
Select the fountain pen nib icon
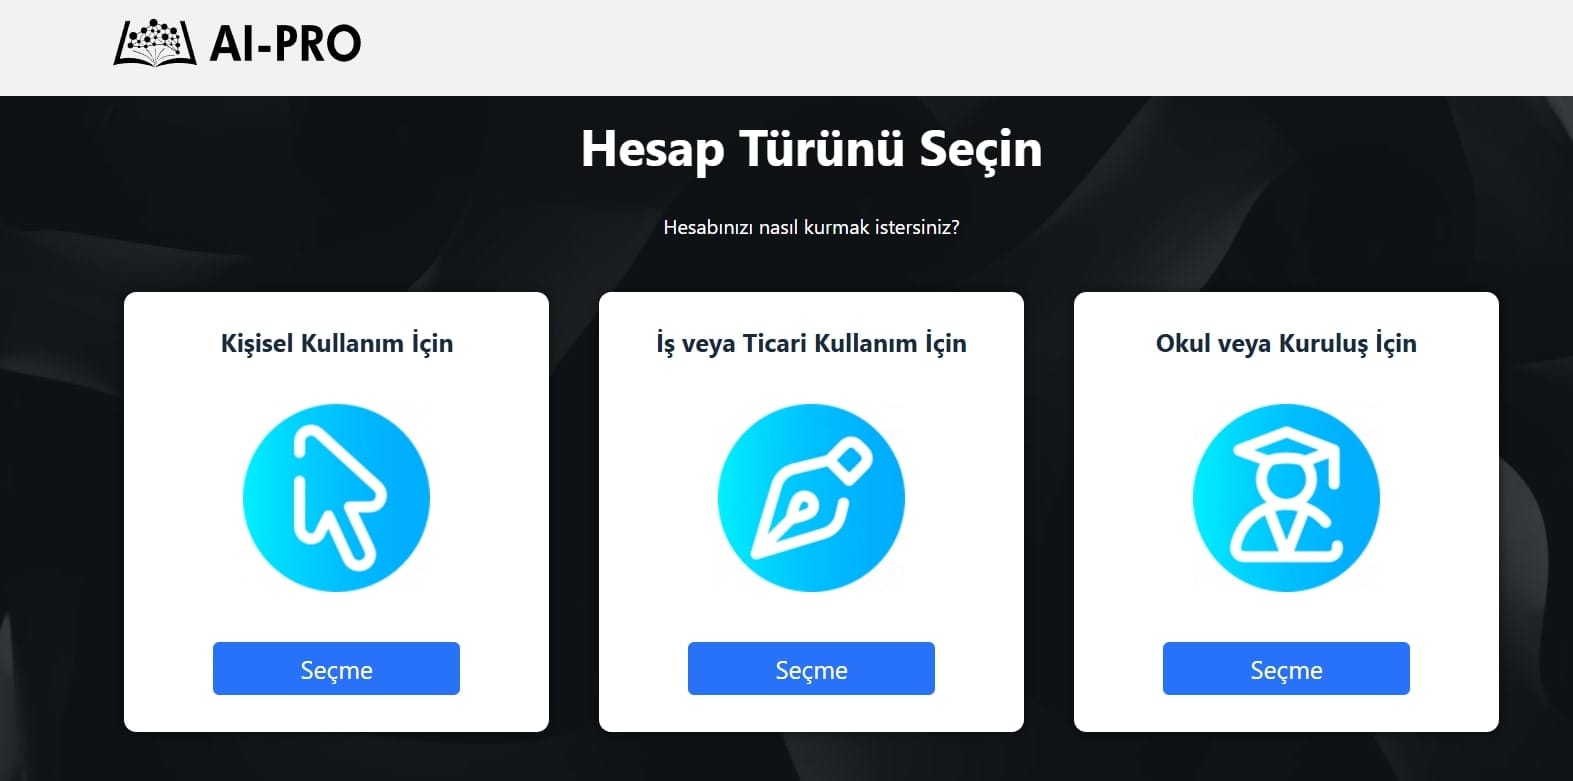[811, 497]
